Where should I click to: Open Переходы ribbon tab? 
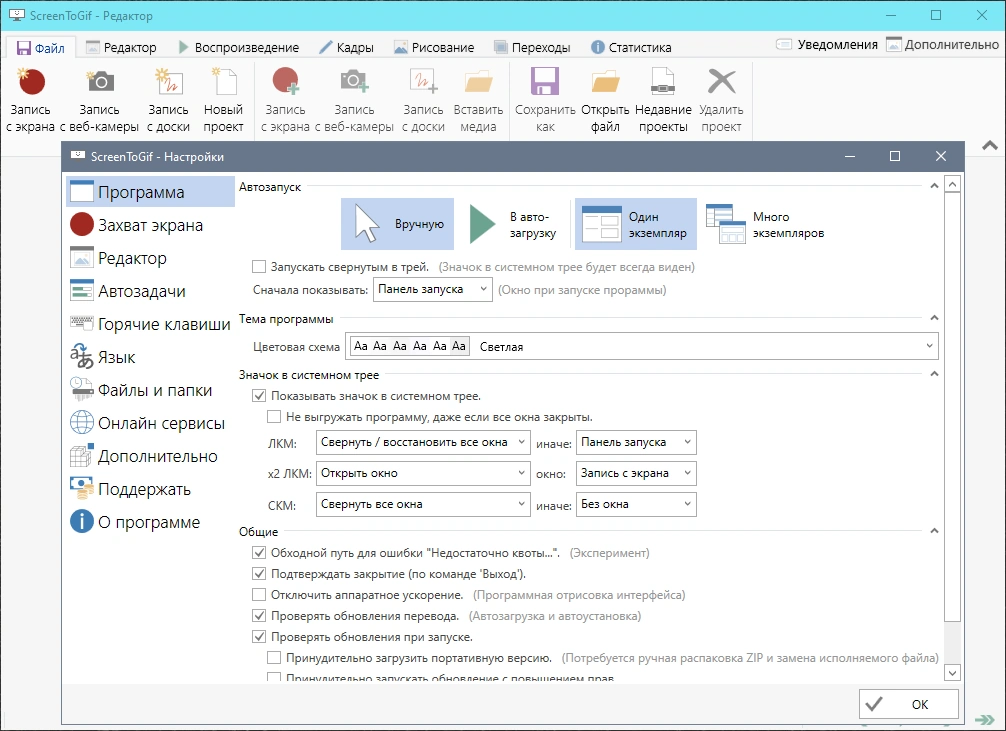[x=533, y=47]
